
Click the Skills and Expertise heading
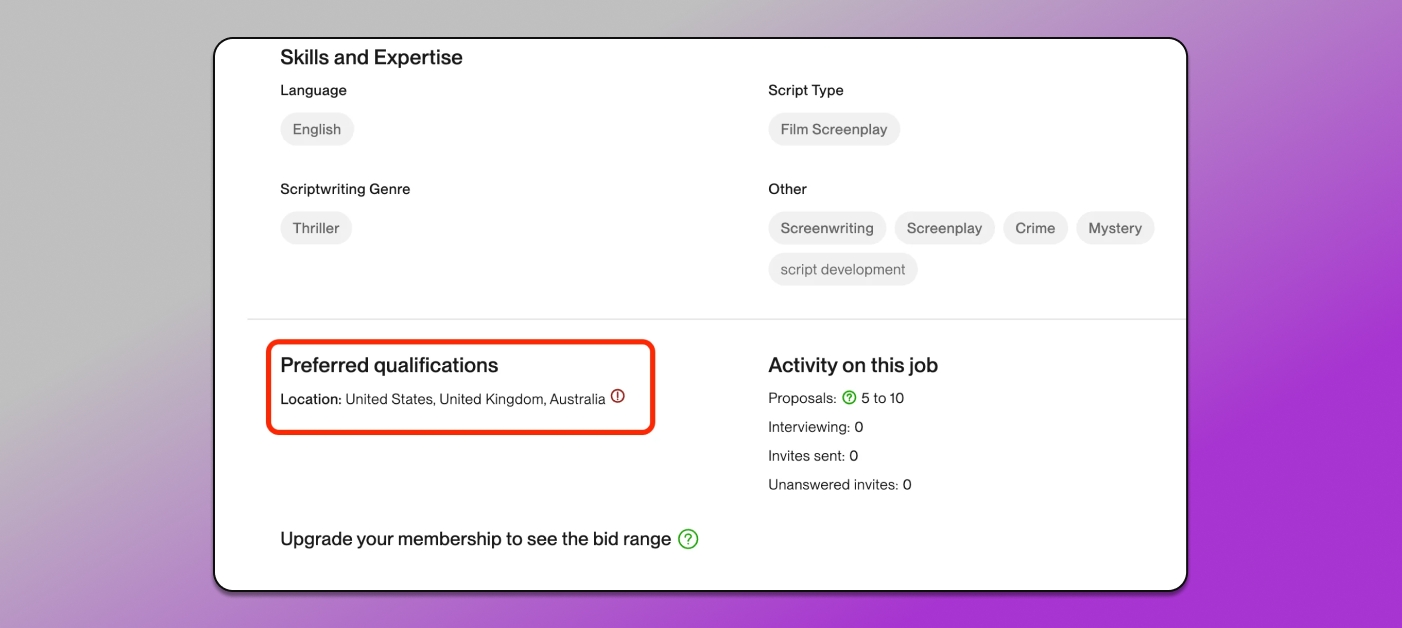[371, 57]
